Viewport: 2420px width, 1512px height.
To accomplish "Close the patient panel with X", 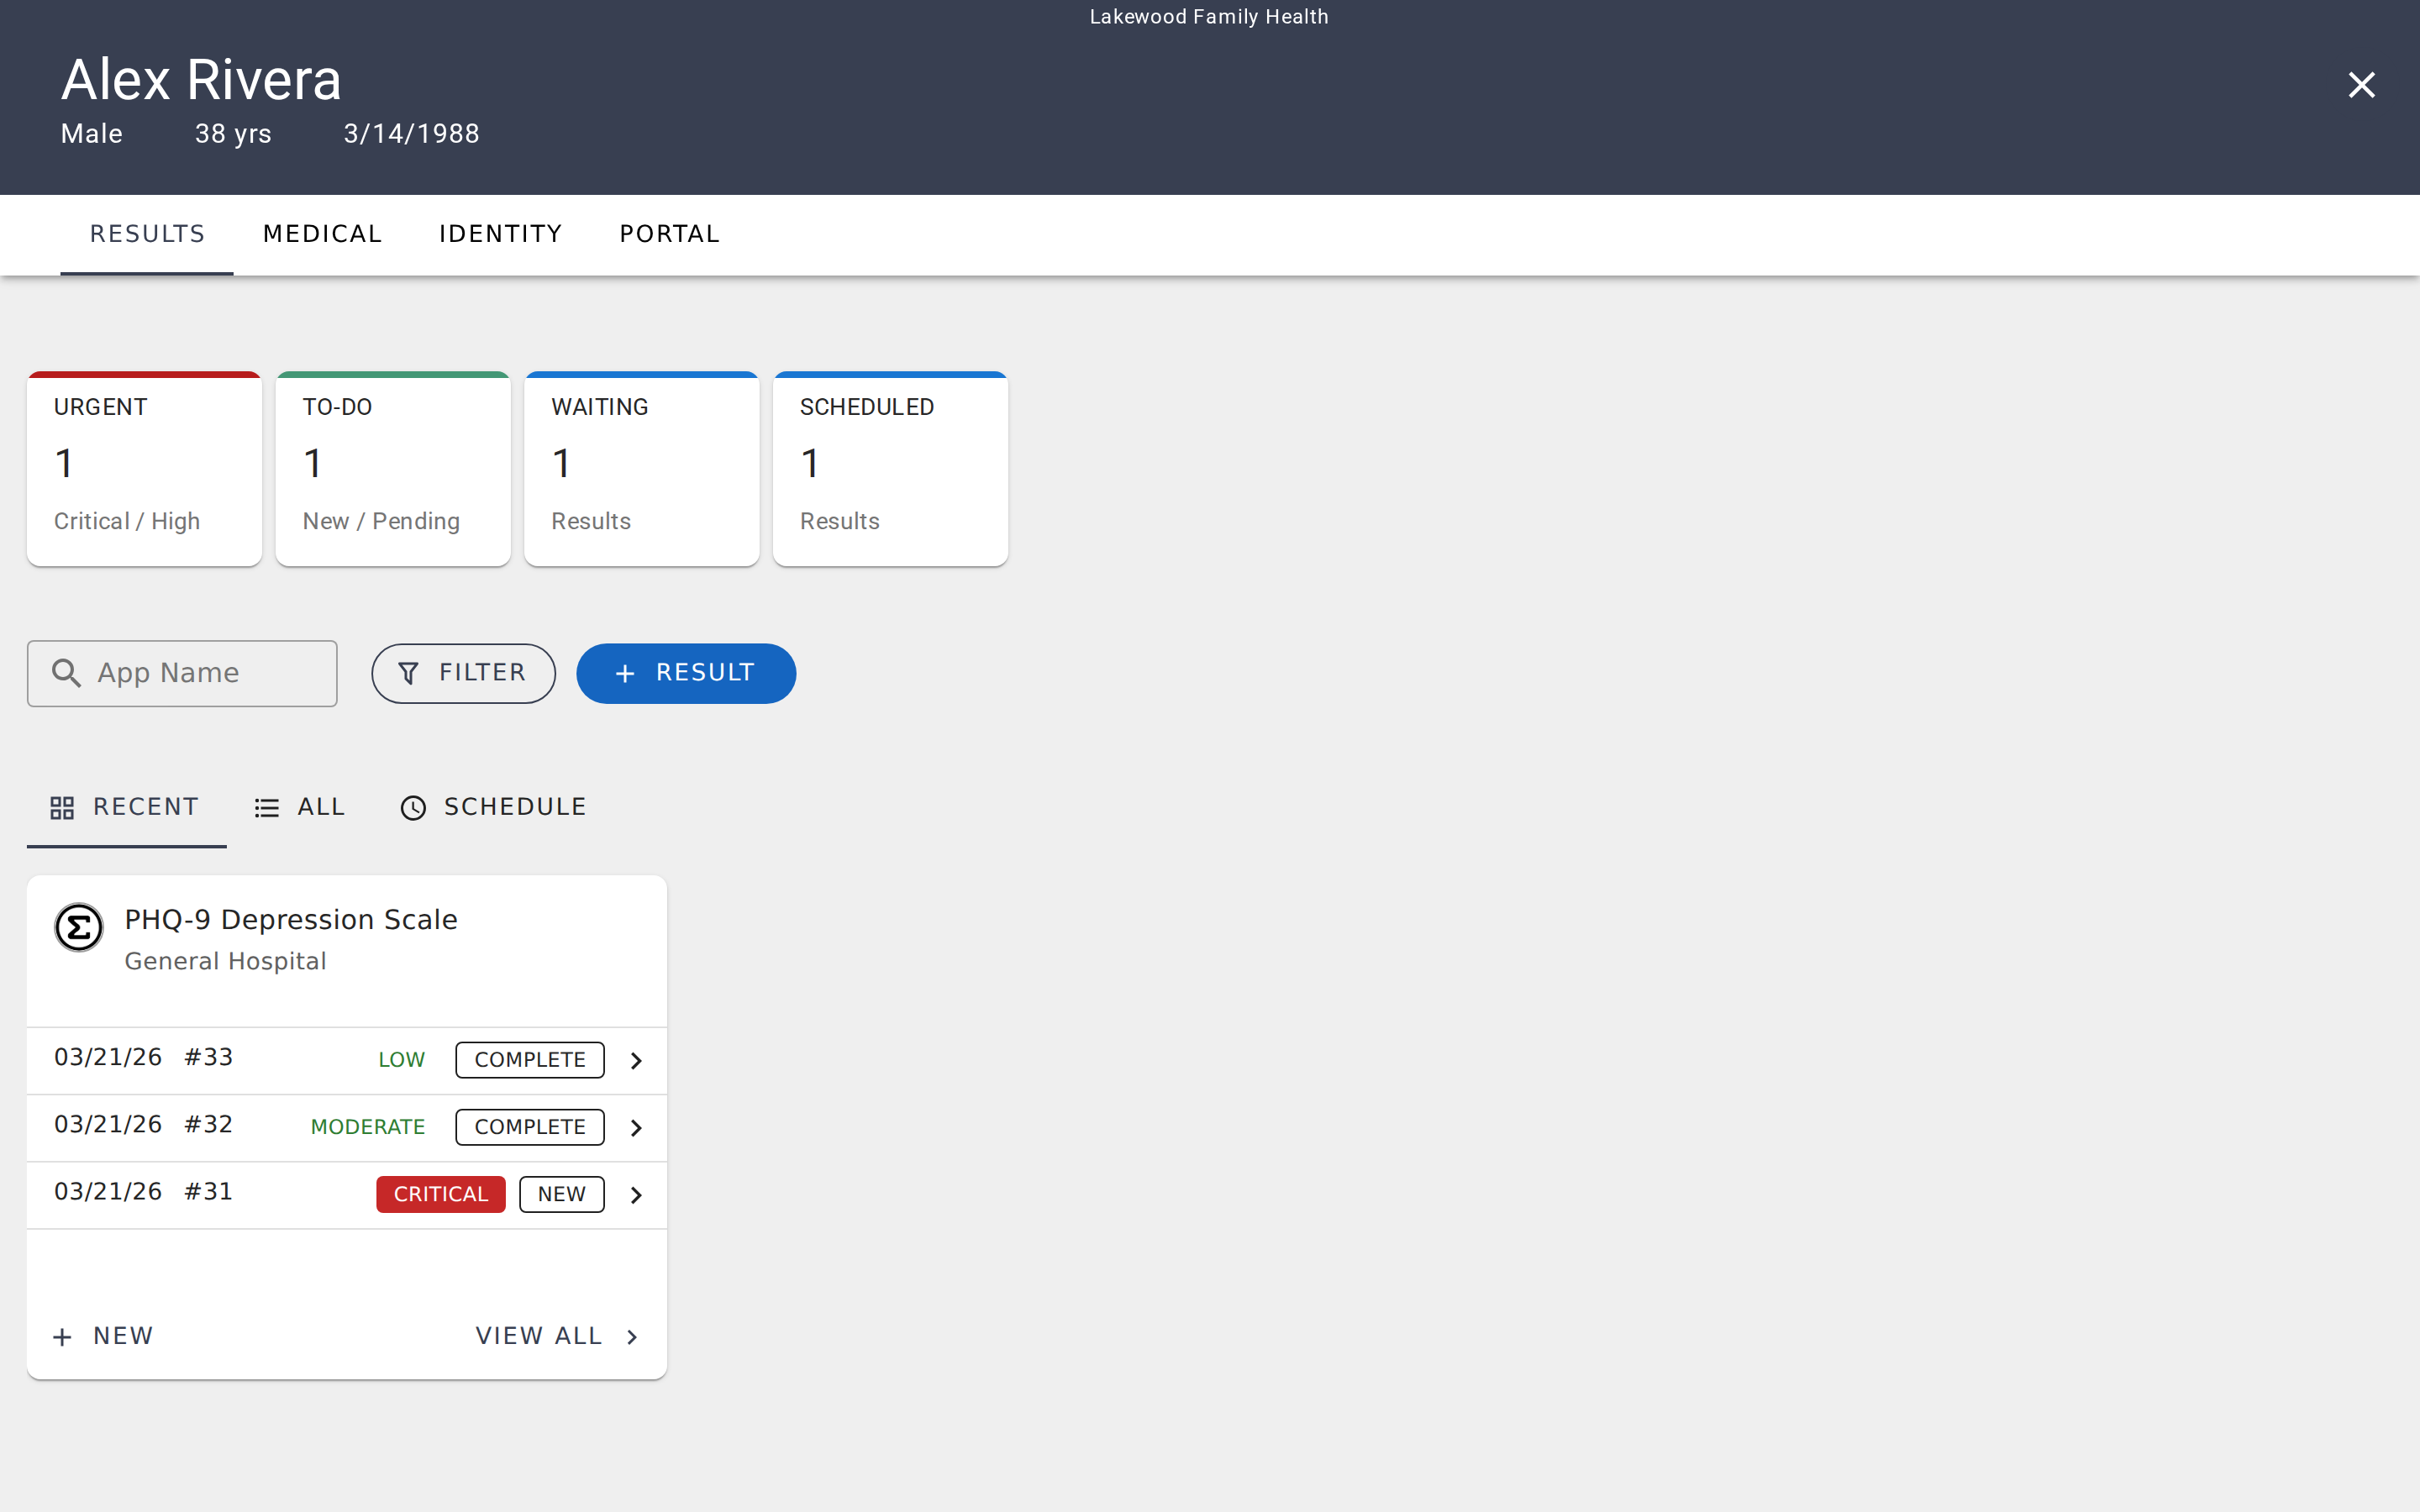I will click(2360, 85).
